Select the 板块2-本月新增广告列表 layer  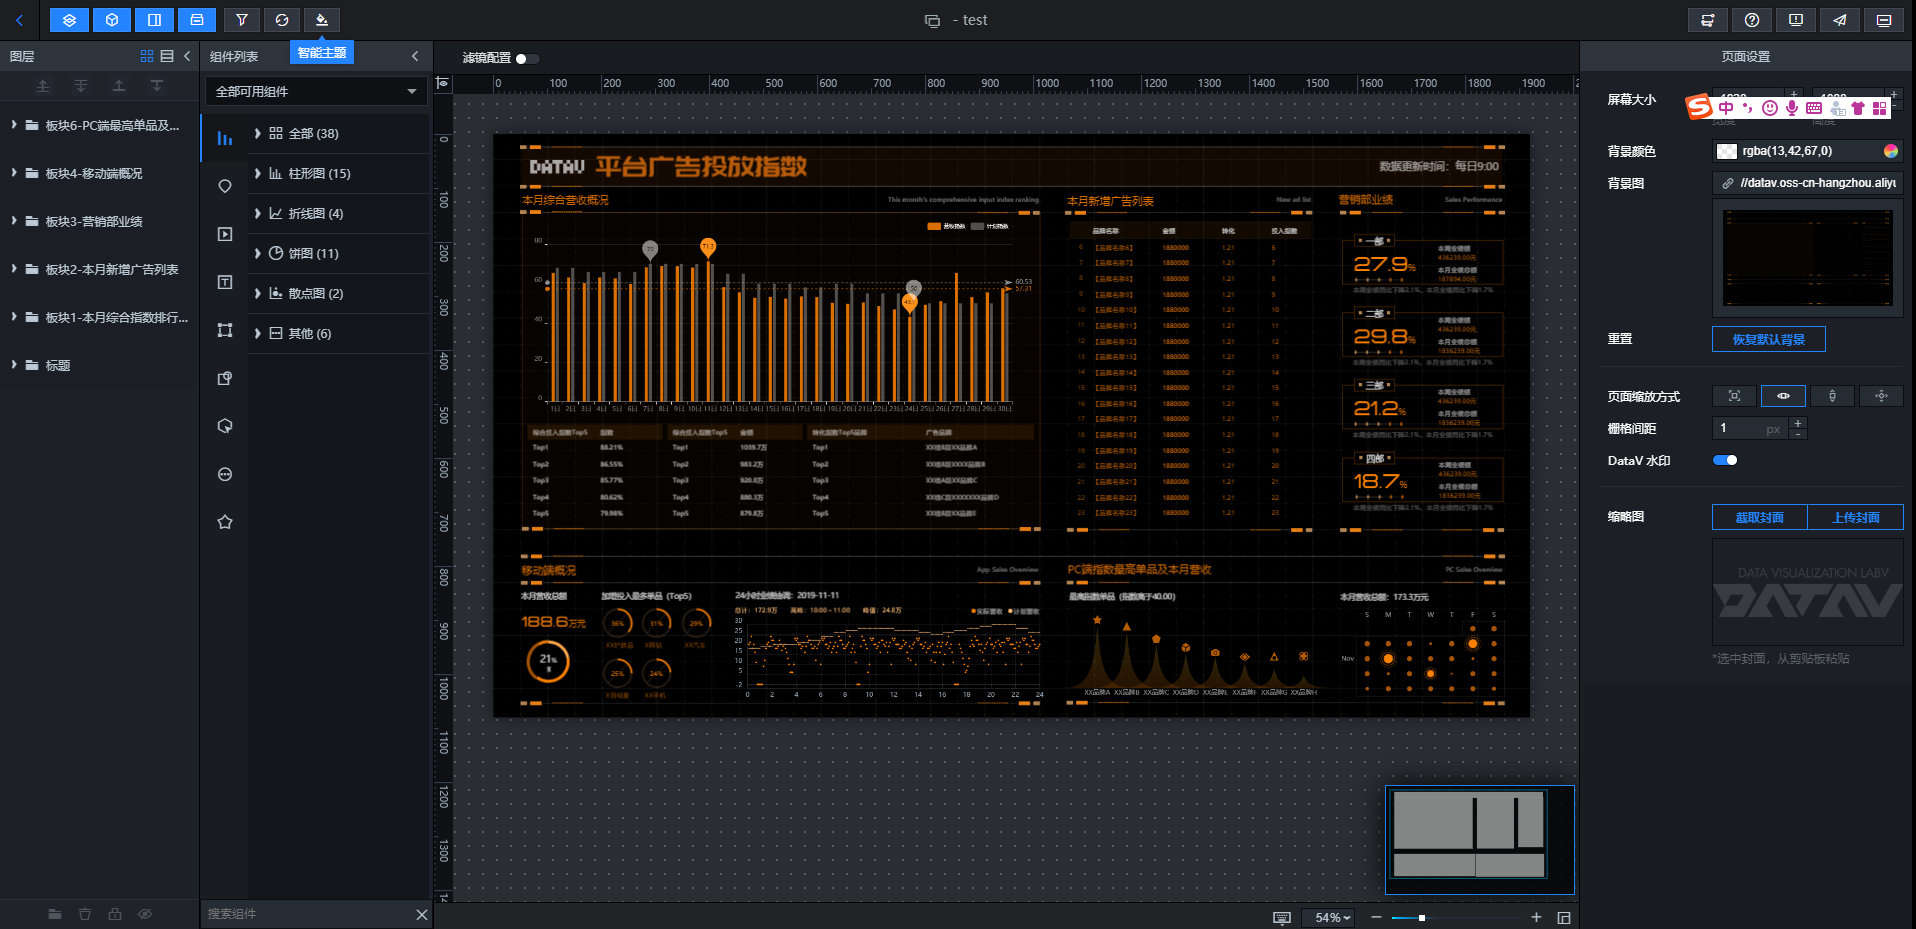coord(100,269)
